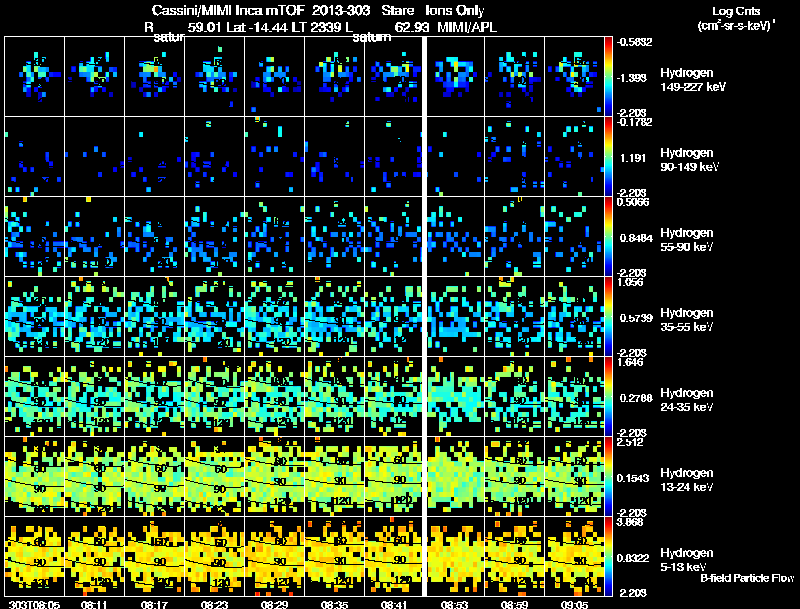Click the white vertical divider before 08:53
This screenshot has height=609, width=800.
(x=424, y=316)
